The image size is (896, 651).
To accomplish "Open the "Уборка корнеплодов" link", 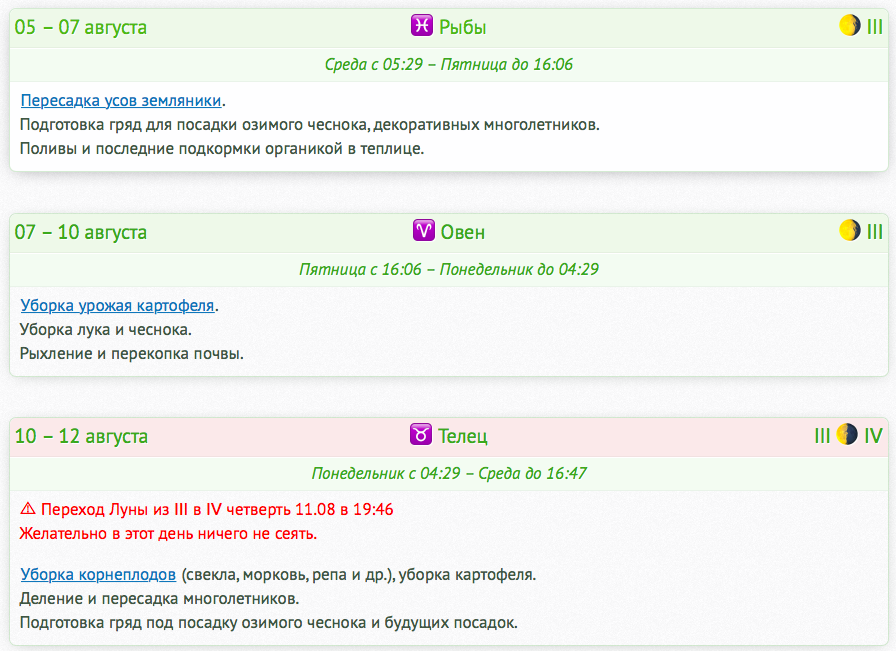I will [98, 575].
